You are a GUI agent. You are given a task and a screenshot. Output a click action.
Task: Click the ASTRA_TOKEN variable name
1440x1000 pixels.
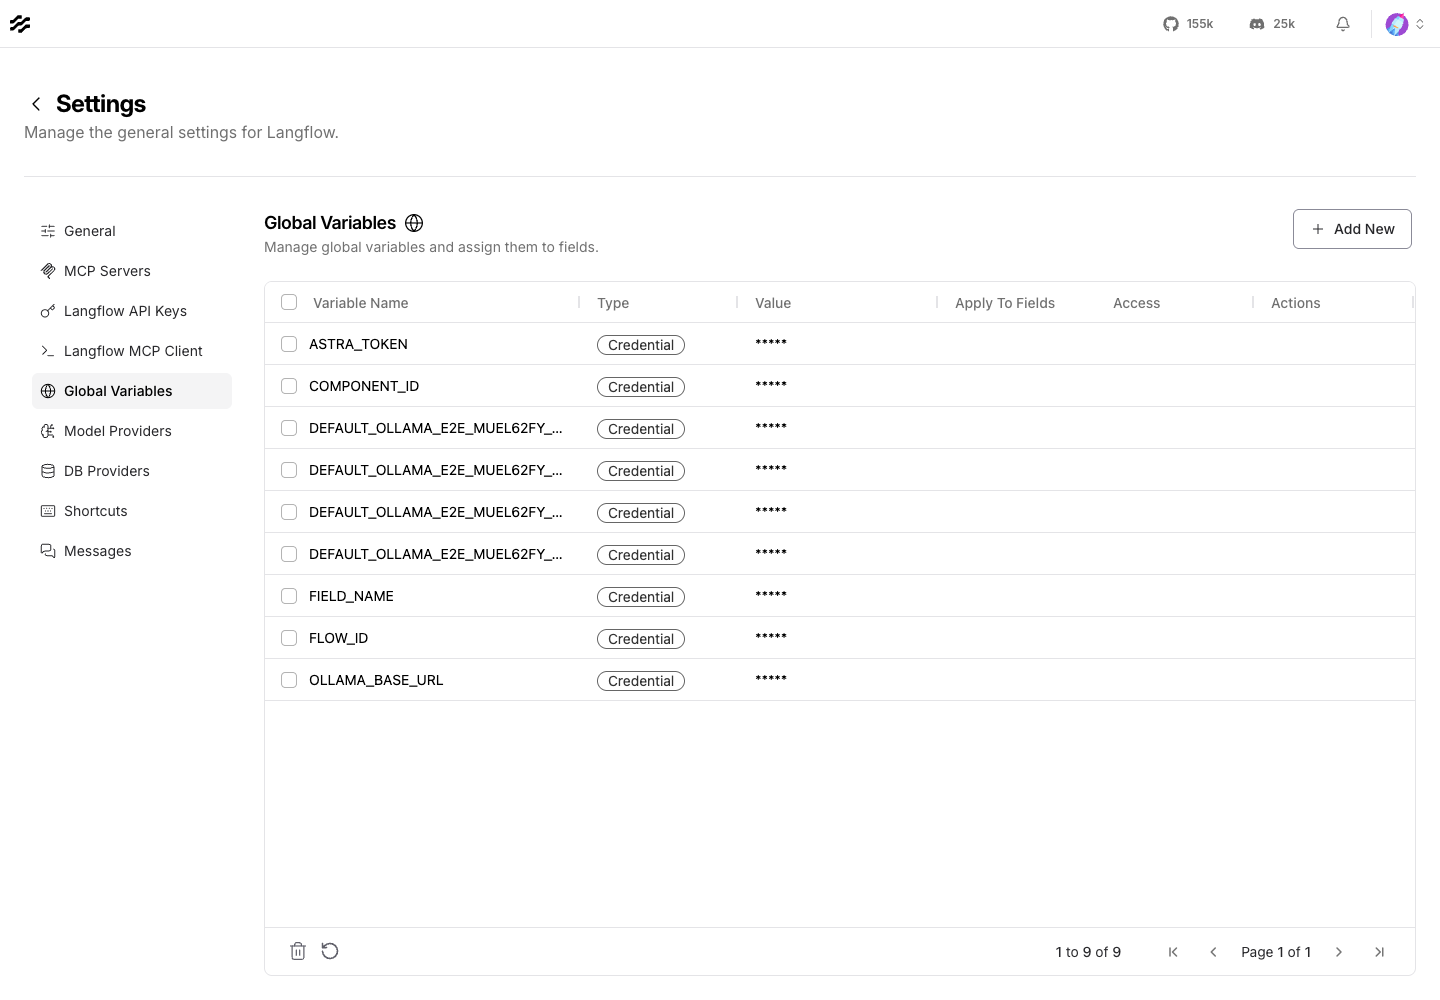coord(358,344)
